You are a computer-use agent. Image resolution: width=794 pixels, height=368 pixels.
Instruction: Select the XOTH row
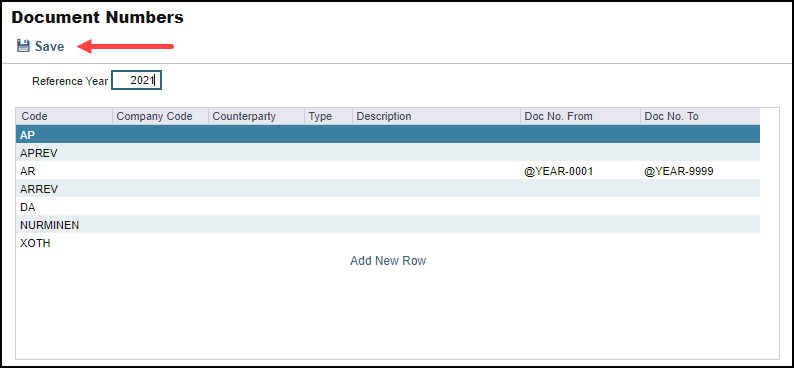click(x=388, y=243)
